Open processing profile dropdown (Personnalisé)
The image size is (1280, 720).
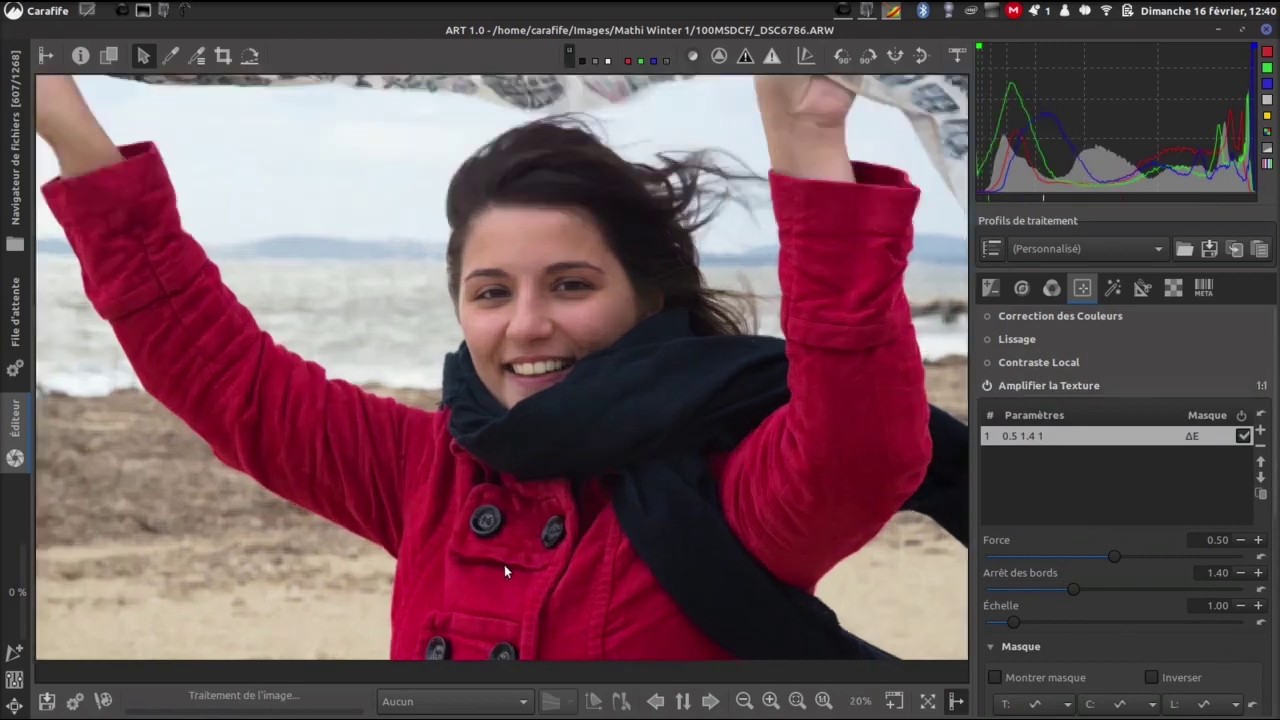(x=1088, y=249)
